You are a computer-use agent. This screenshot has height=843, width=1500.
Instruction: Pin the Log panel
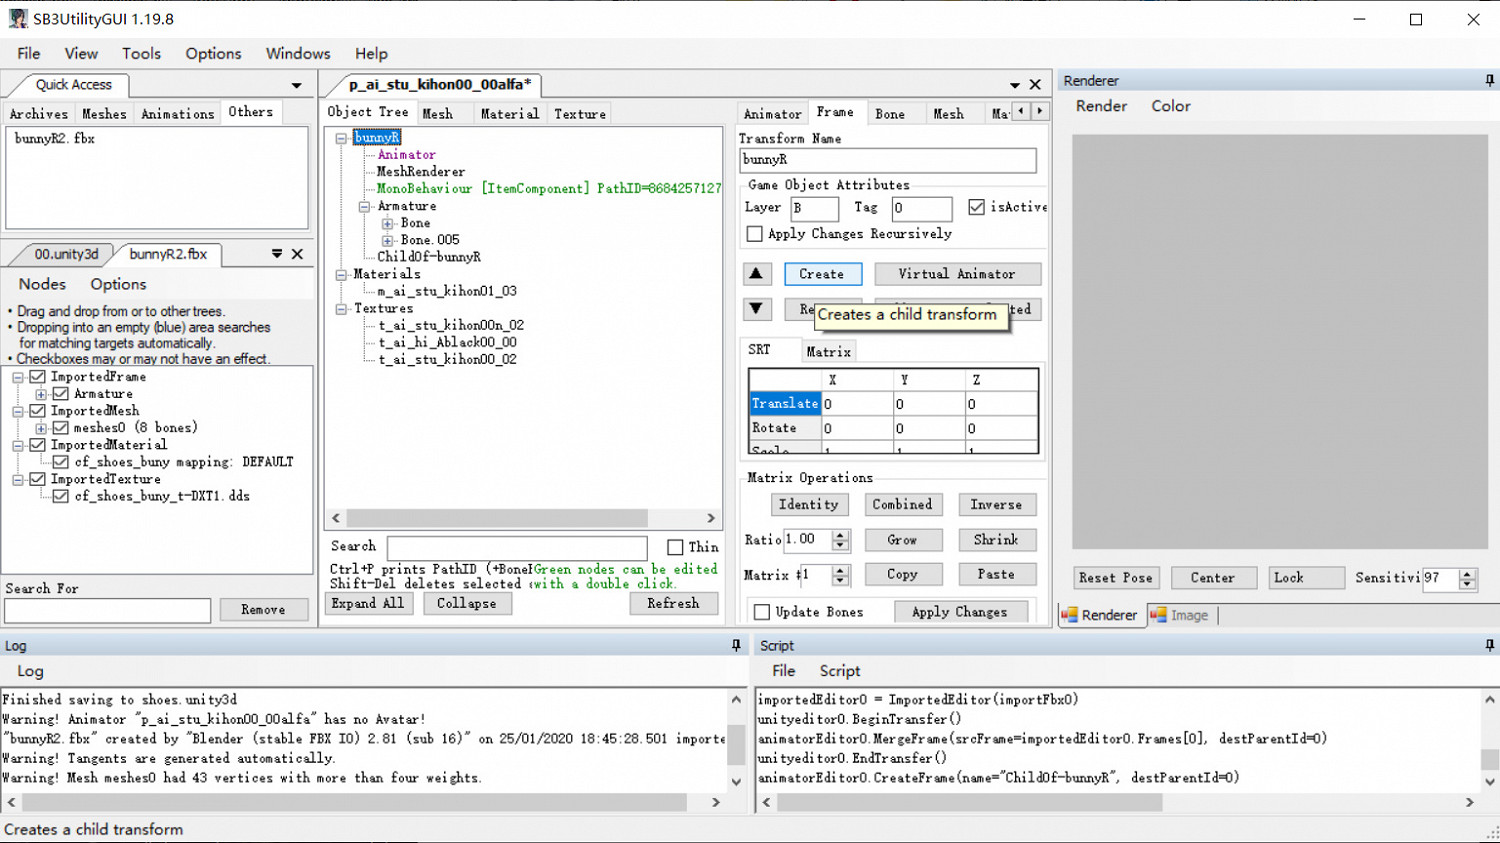[736, 646]
